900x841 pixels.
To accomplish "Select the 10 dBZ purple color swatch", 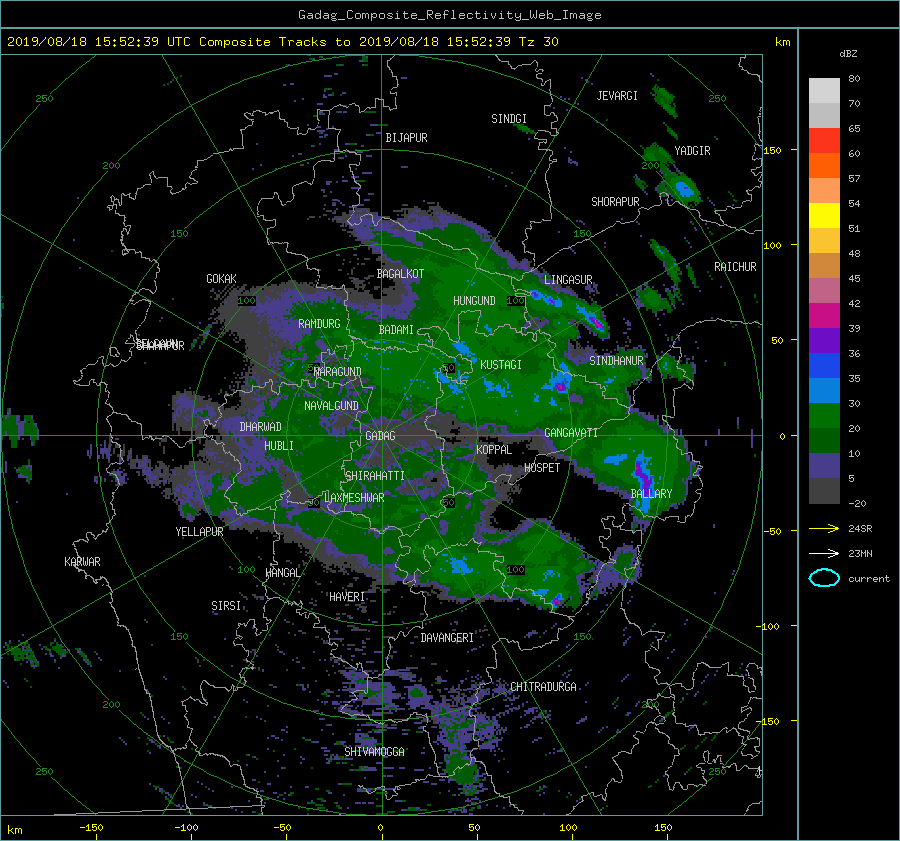I will pos(824,465).
